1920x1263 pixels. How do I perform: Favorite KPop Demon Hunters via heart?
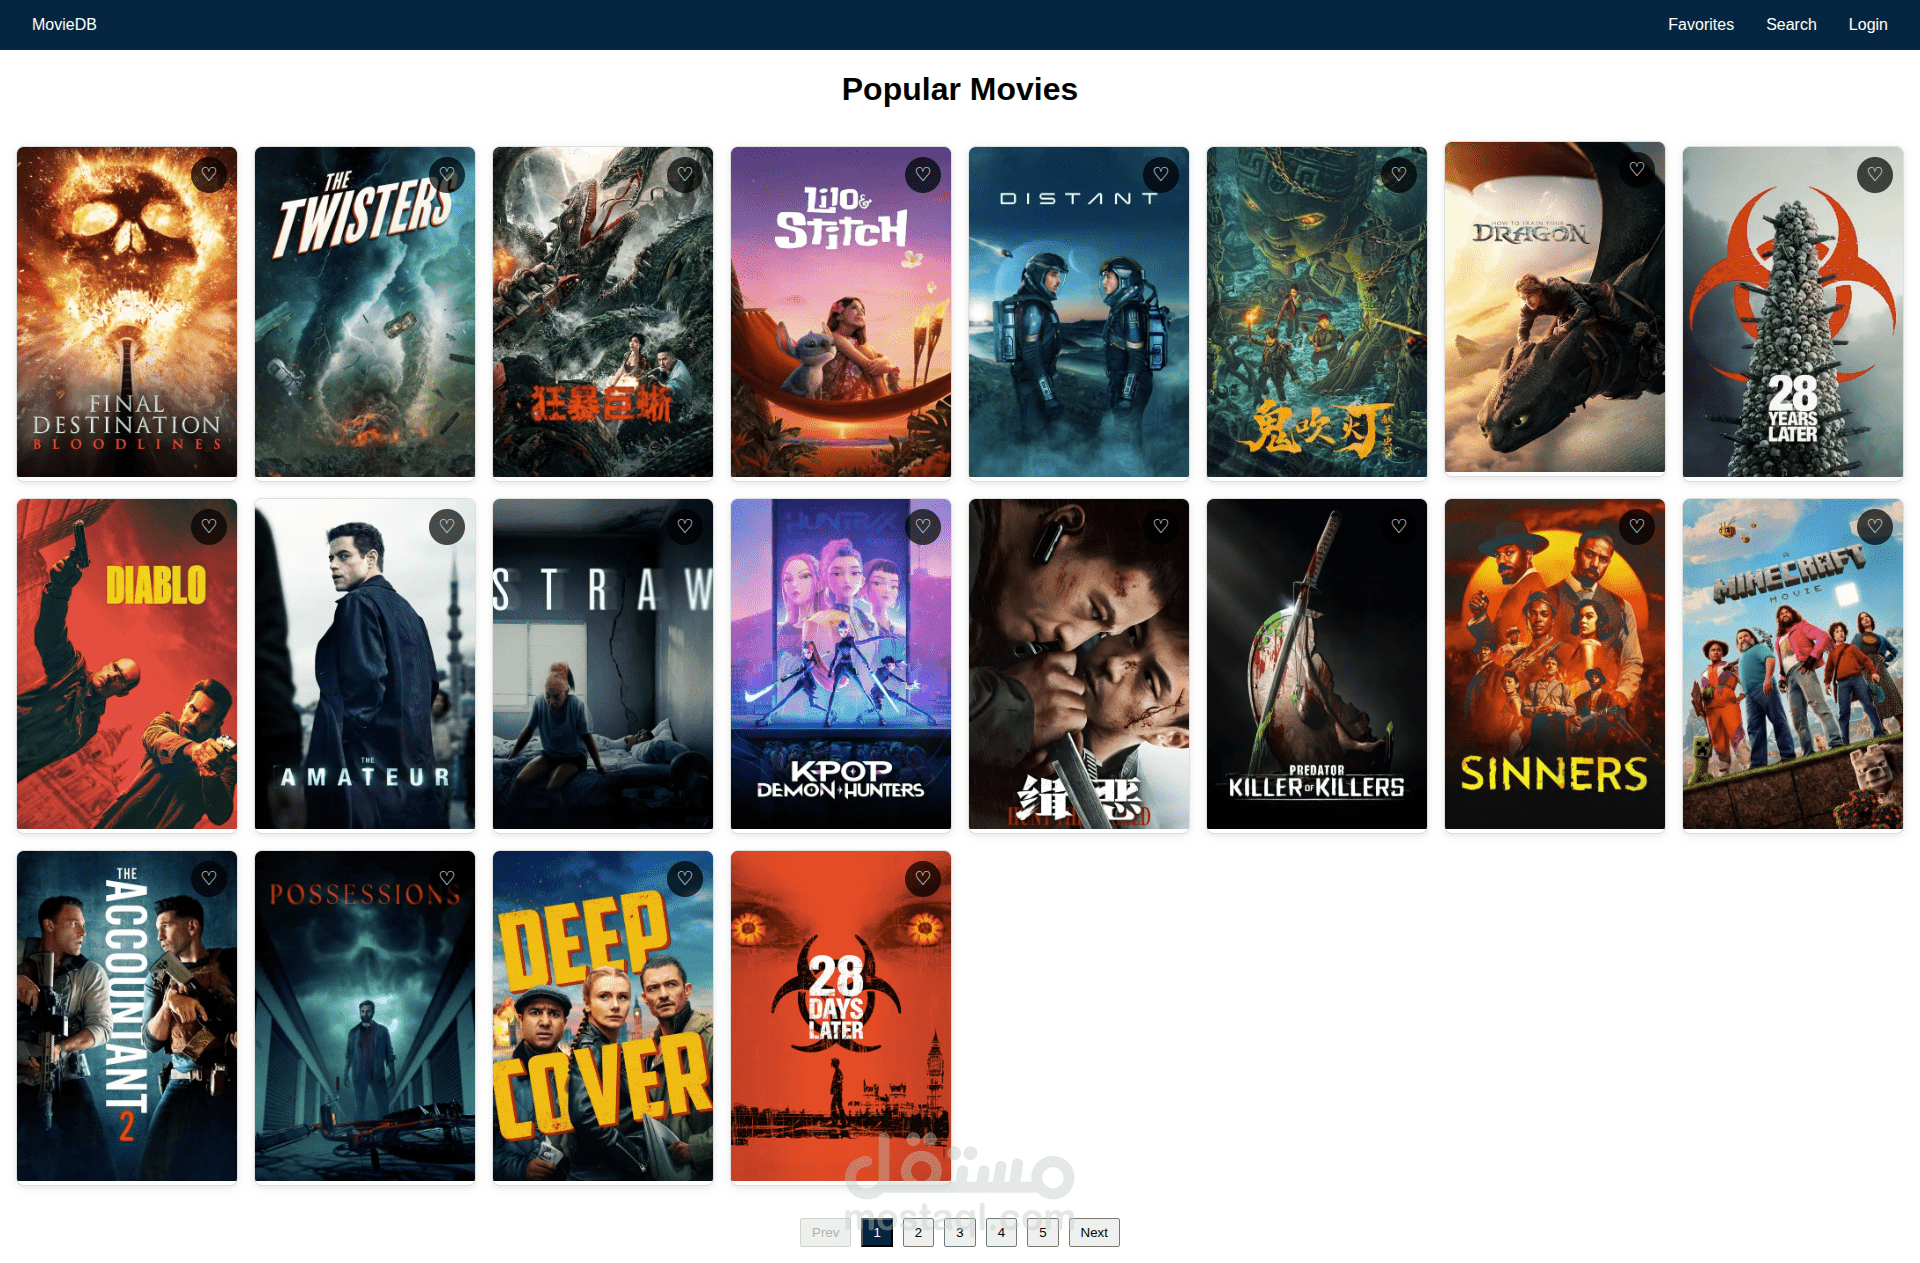pos(923,527)
